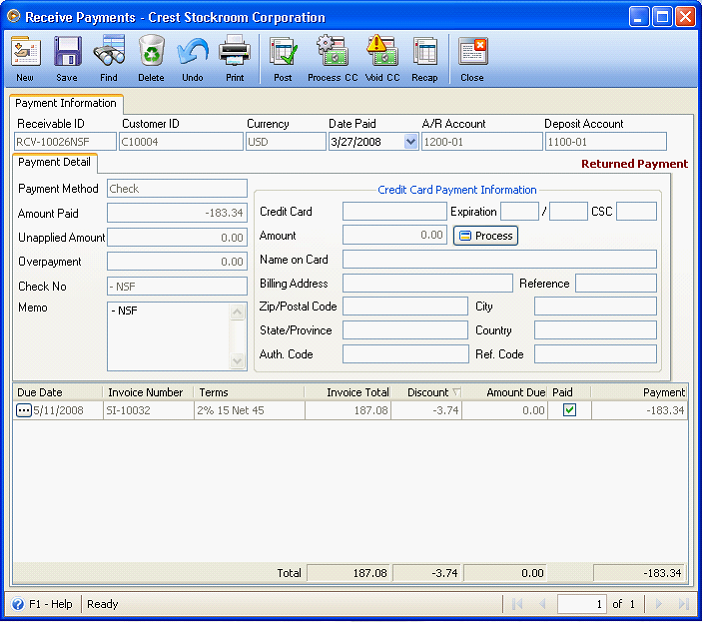Click the Deposit Account field
This screenshot has height=623, width=703.
(x=606, y=142)
